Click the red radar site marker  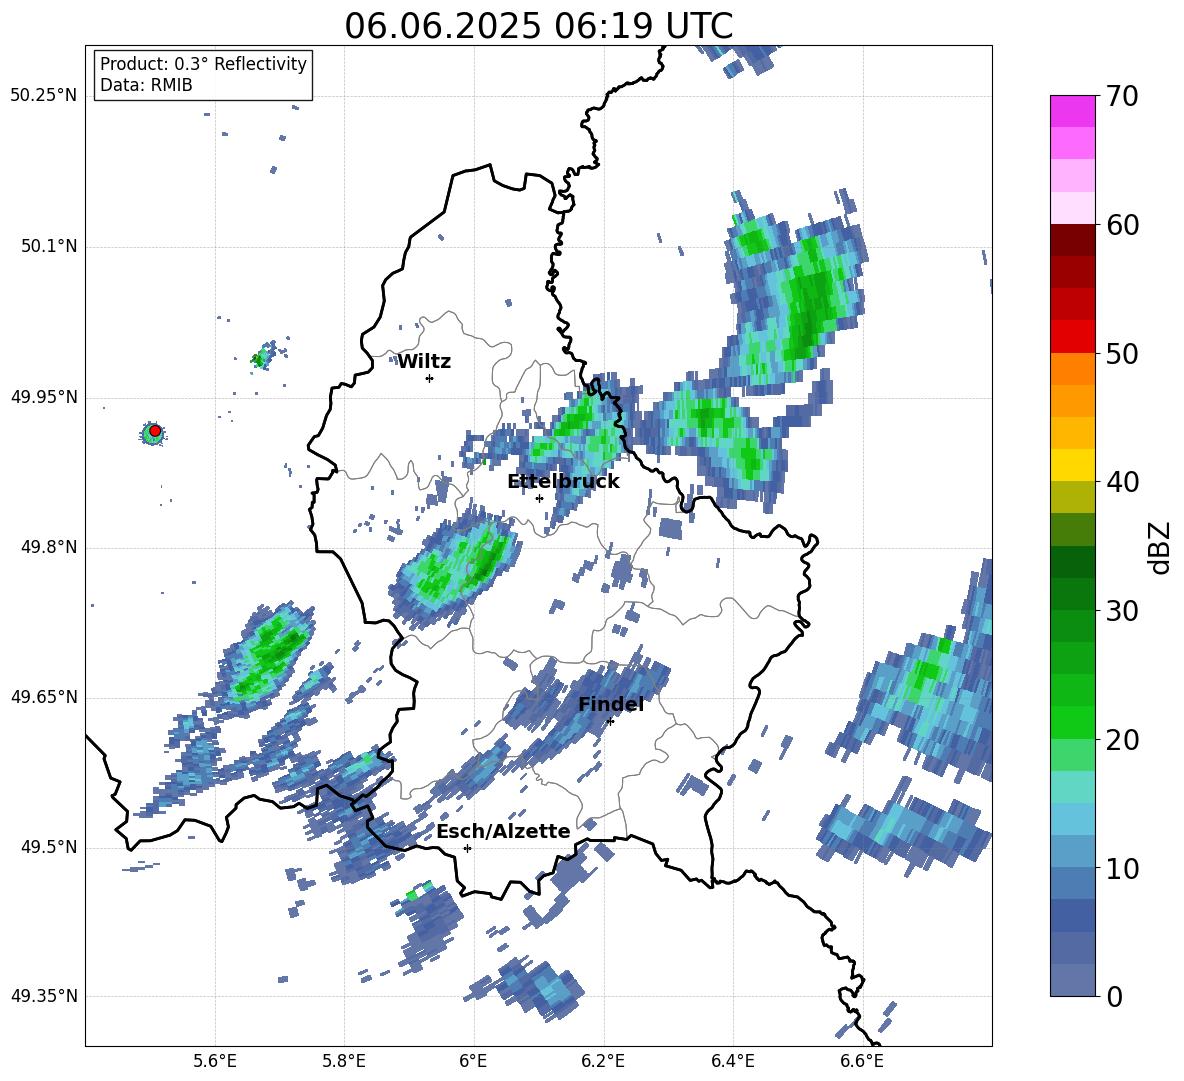pyautogui.click(x=155, y=430)
